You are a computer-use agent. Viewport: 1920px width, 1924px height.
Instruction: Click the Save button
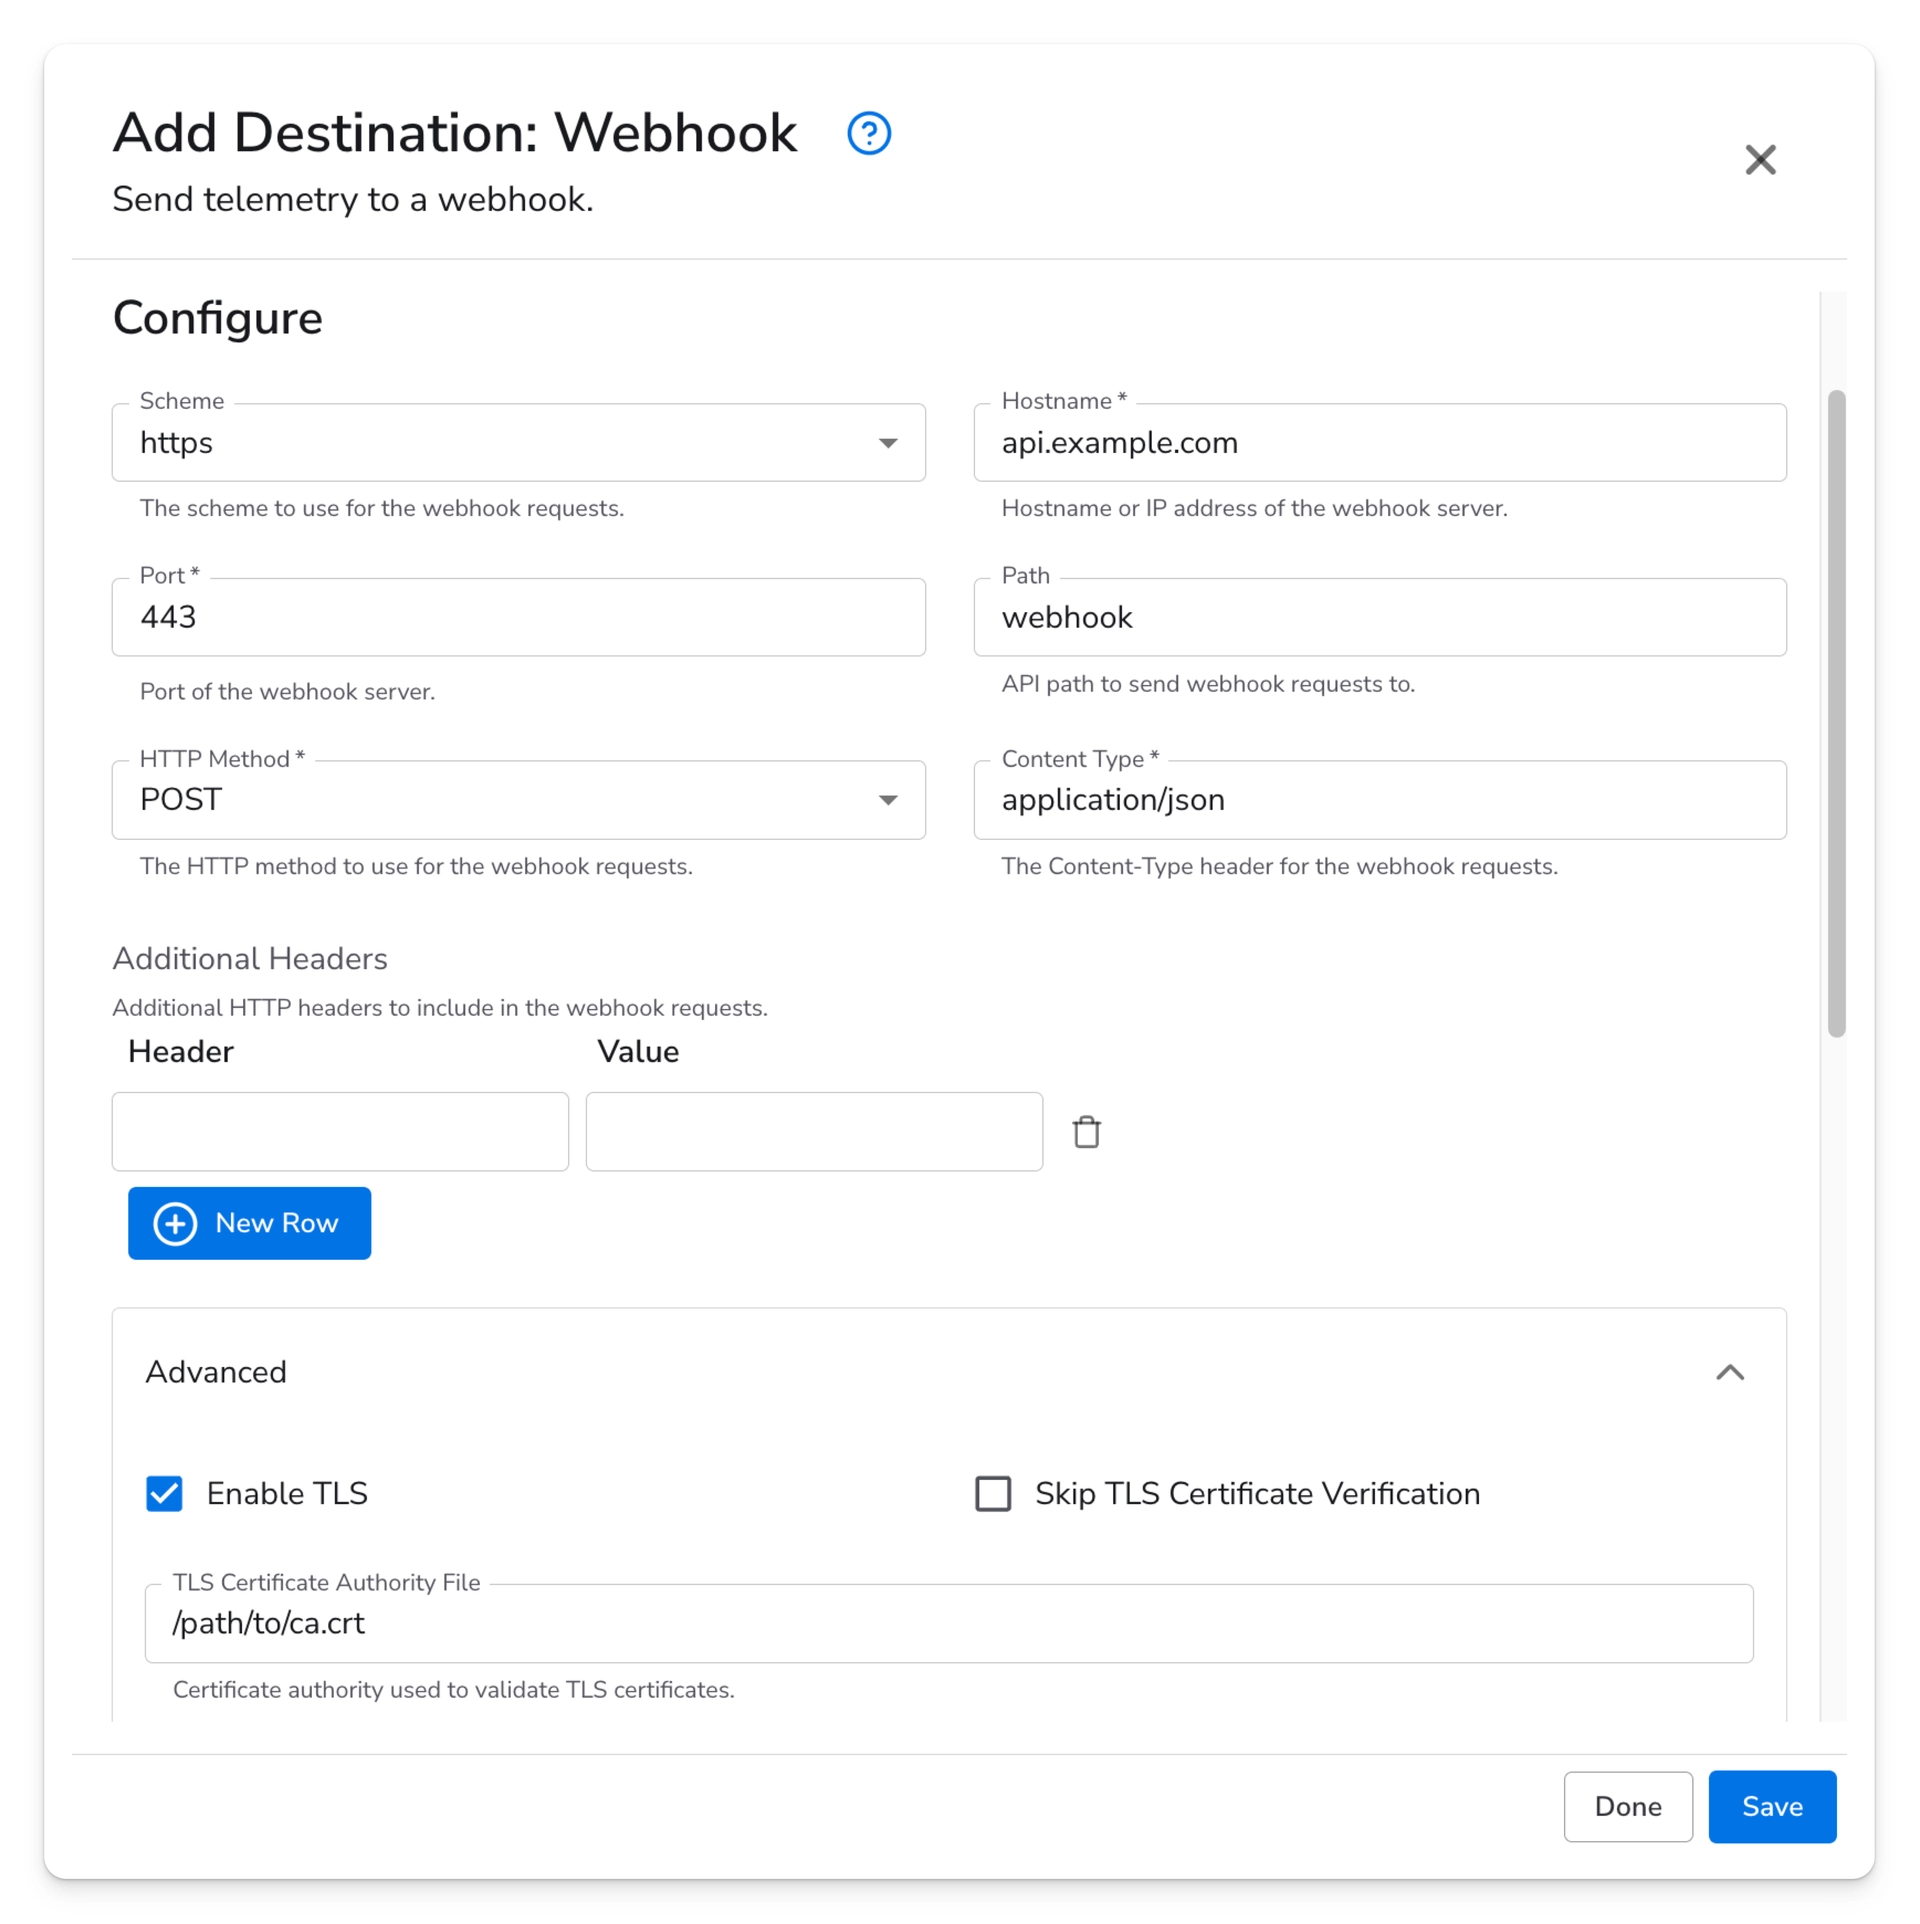(x=1771, y=1806)
